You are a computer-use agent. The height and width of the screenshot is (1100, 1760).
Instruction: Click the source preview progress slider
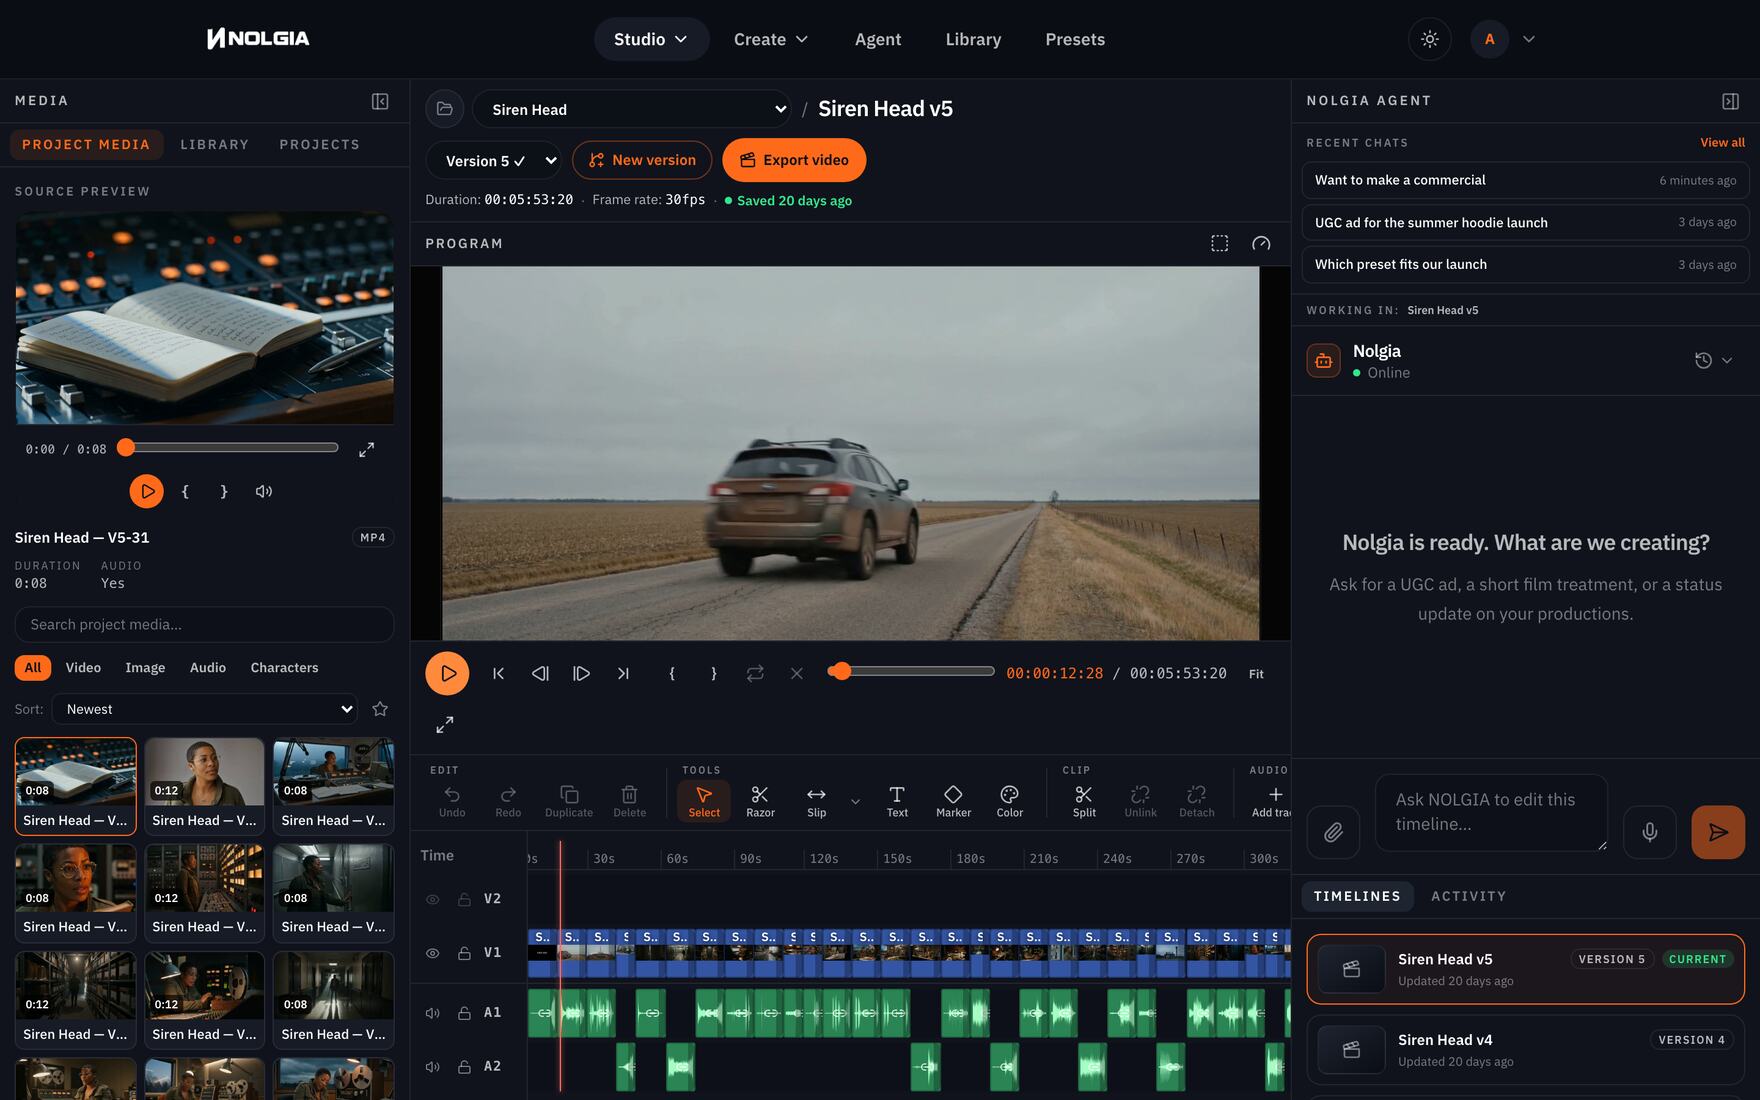229,447
